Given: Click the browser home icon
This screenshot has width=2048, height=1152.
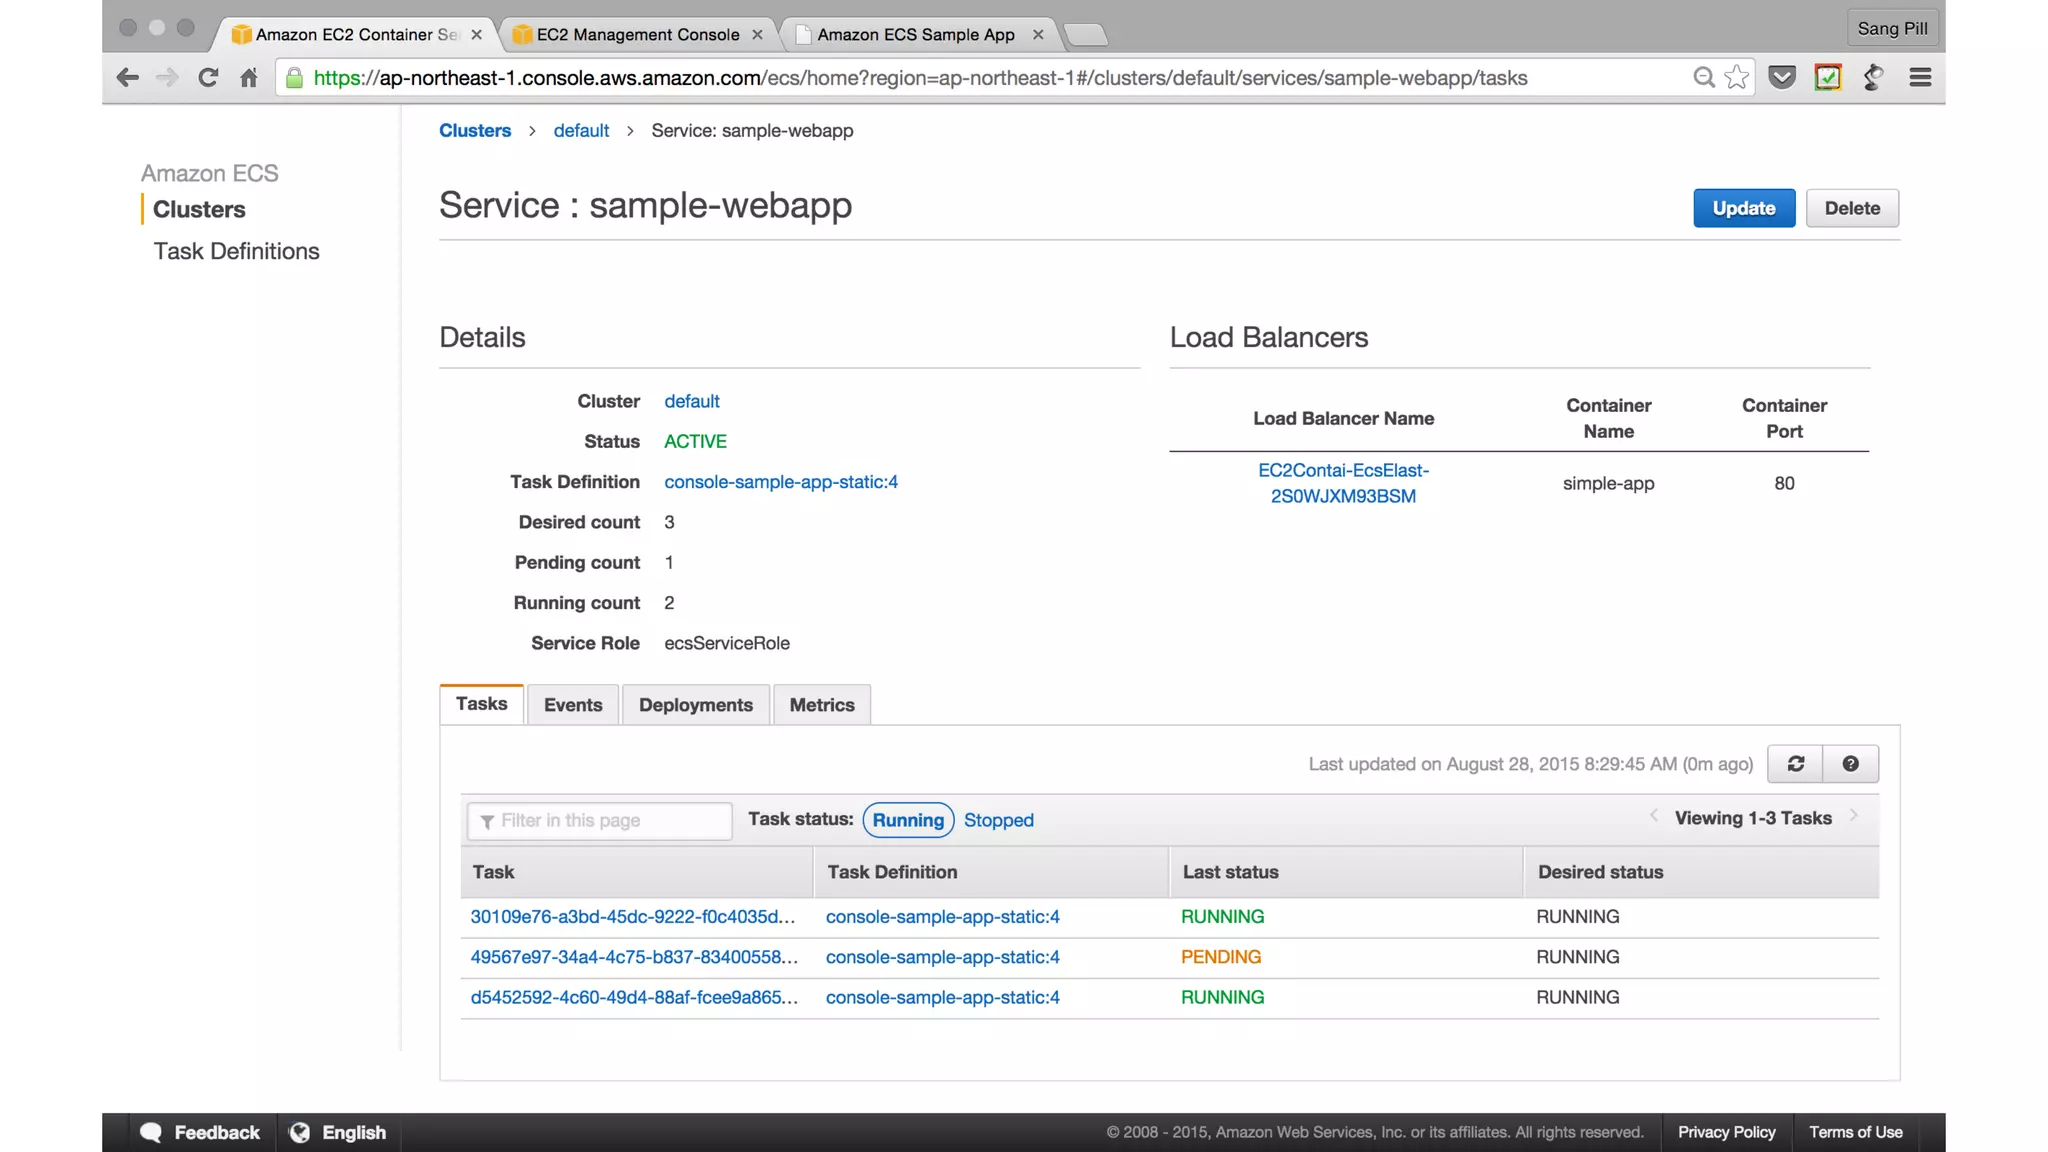Looking at the screenshot, I should pos(249,78).
